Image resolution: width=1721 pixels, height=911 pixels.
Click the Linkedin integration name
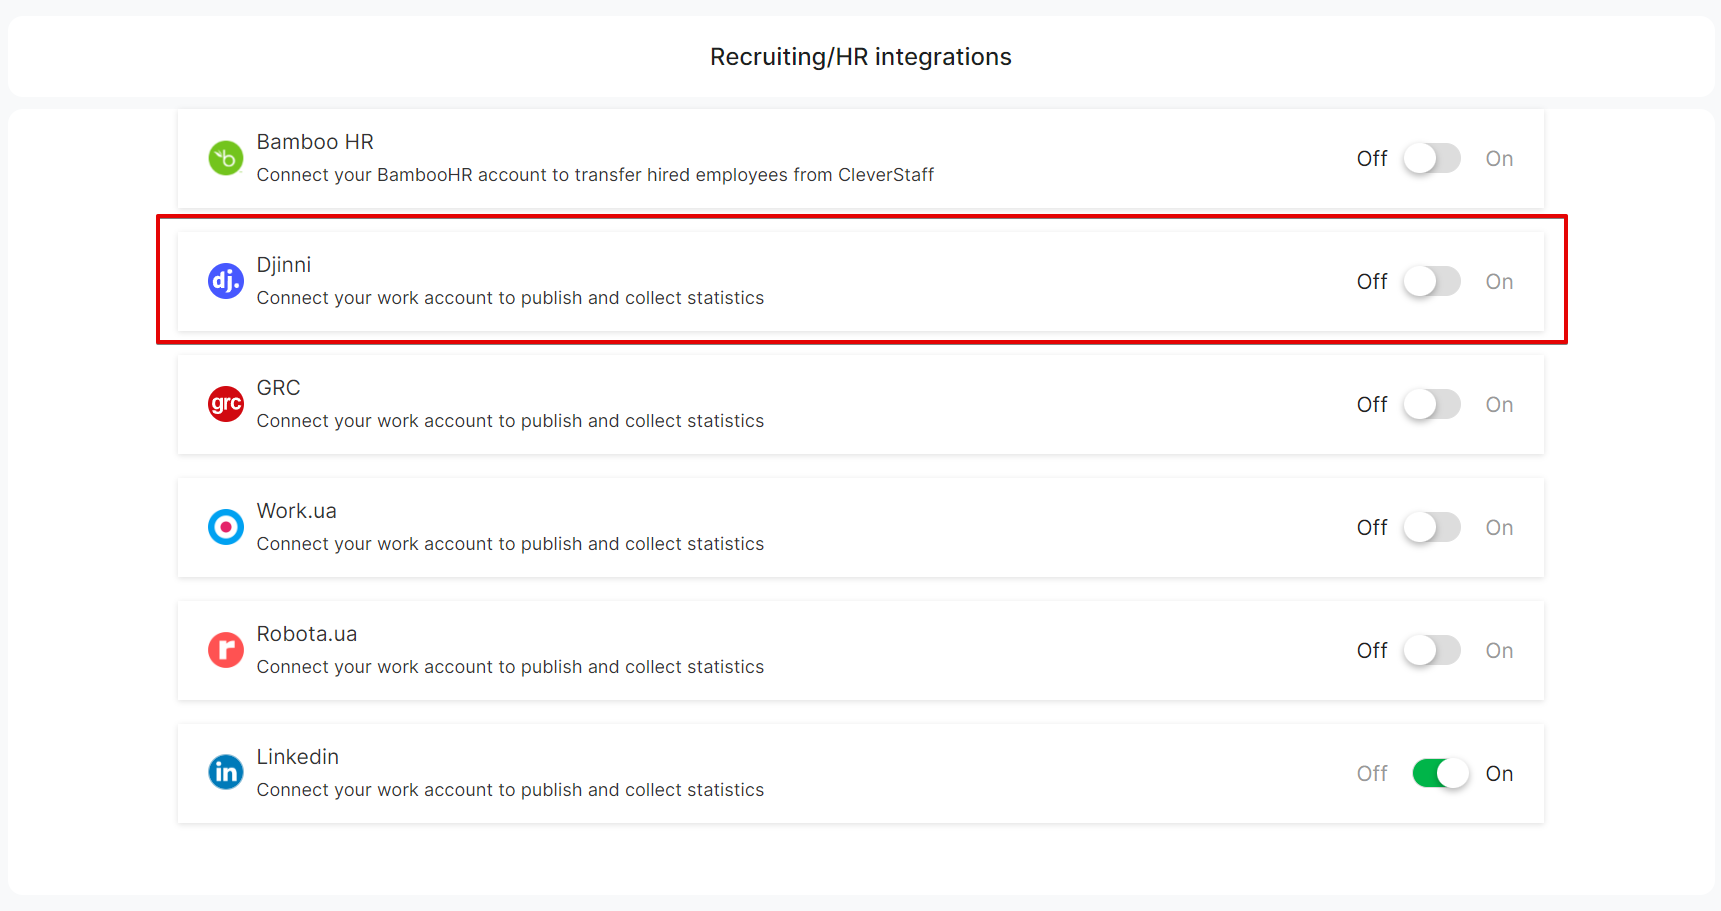(297, 757)
